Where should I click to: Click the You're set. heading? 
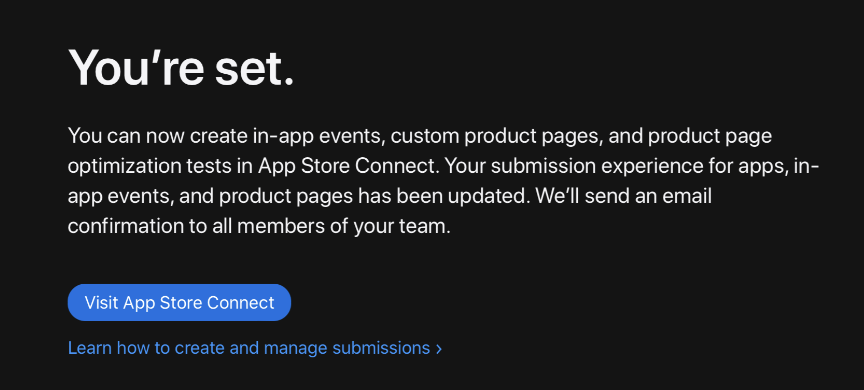181,67
